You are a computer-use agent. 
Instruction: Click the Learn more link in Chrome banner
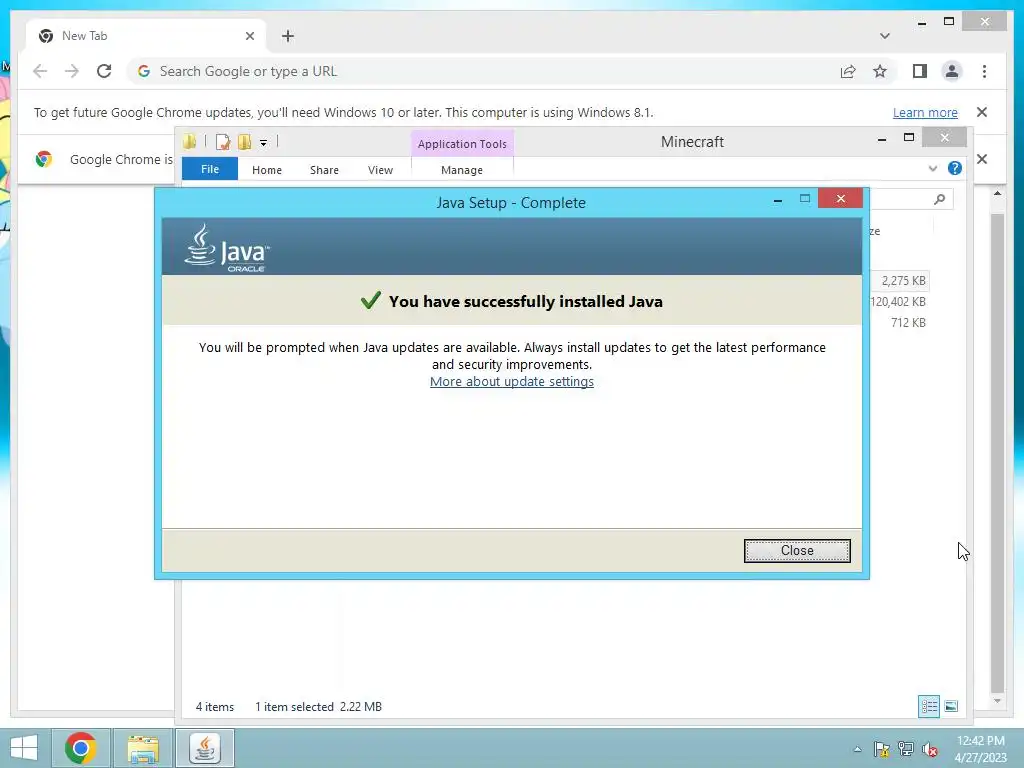(x=925, y=112)
